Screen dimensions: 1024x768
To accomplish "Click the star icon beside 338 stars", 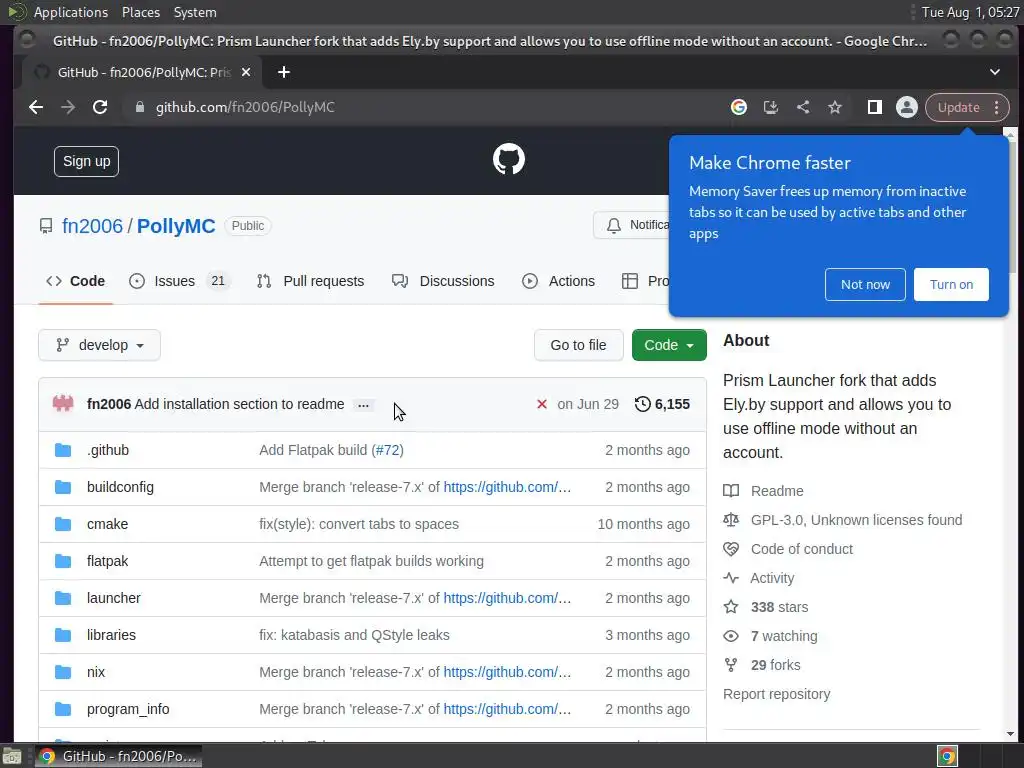I will (x=731, y=607).
